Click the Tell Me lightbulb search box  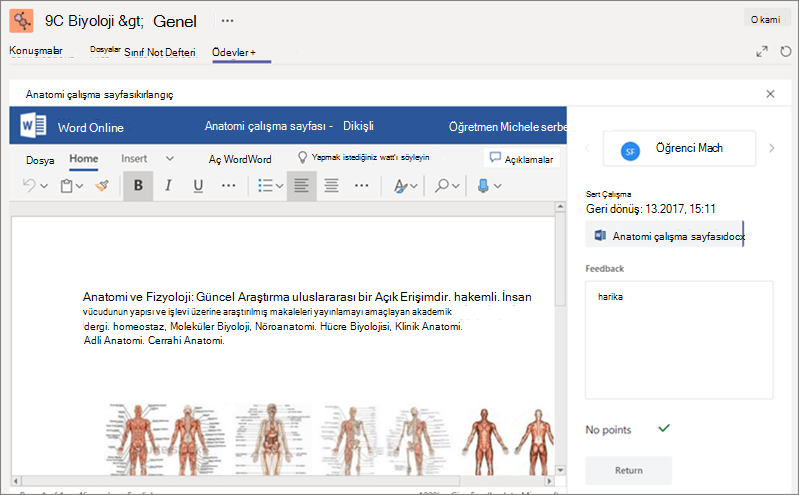tap(364, 158)
